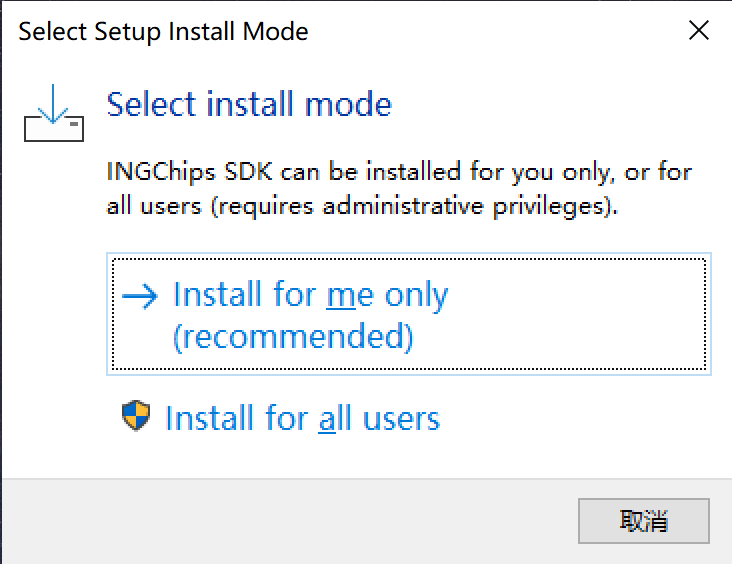Close the Setup Install Mode dialog
The height and width of the screenshot is (564, 732).
point(699,31)
